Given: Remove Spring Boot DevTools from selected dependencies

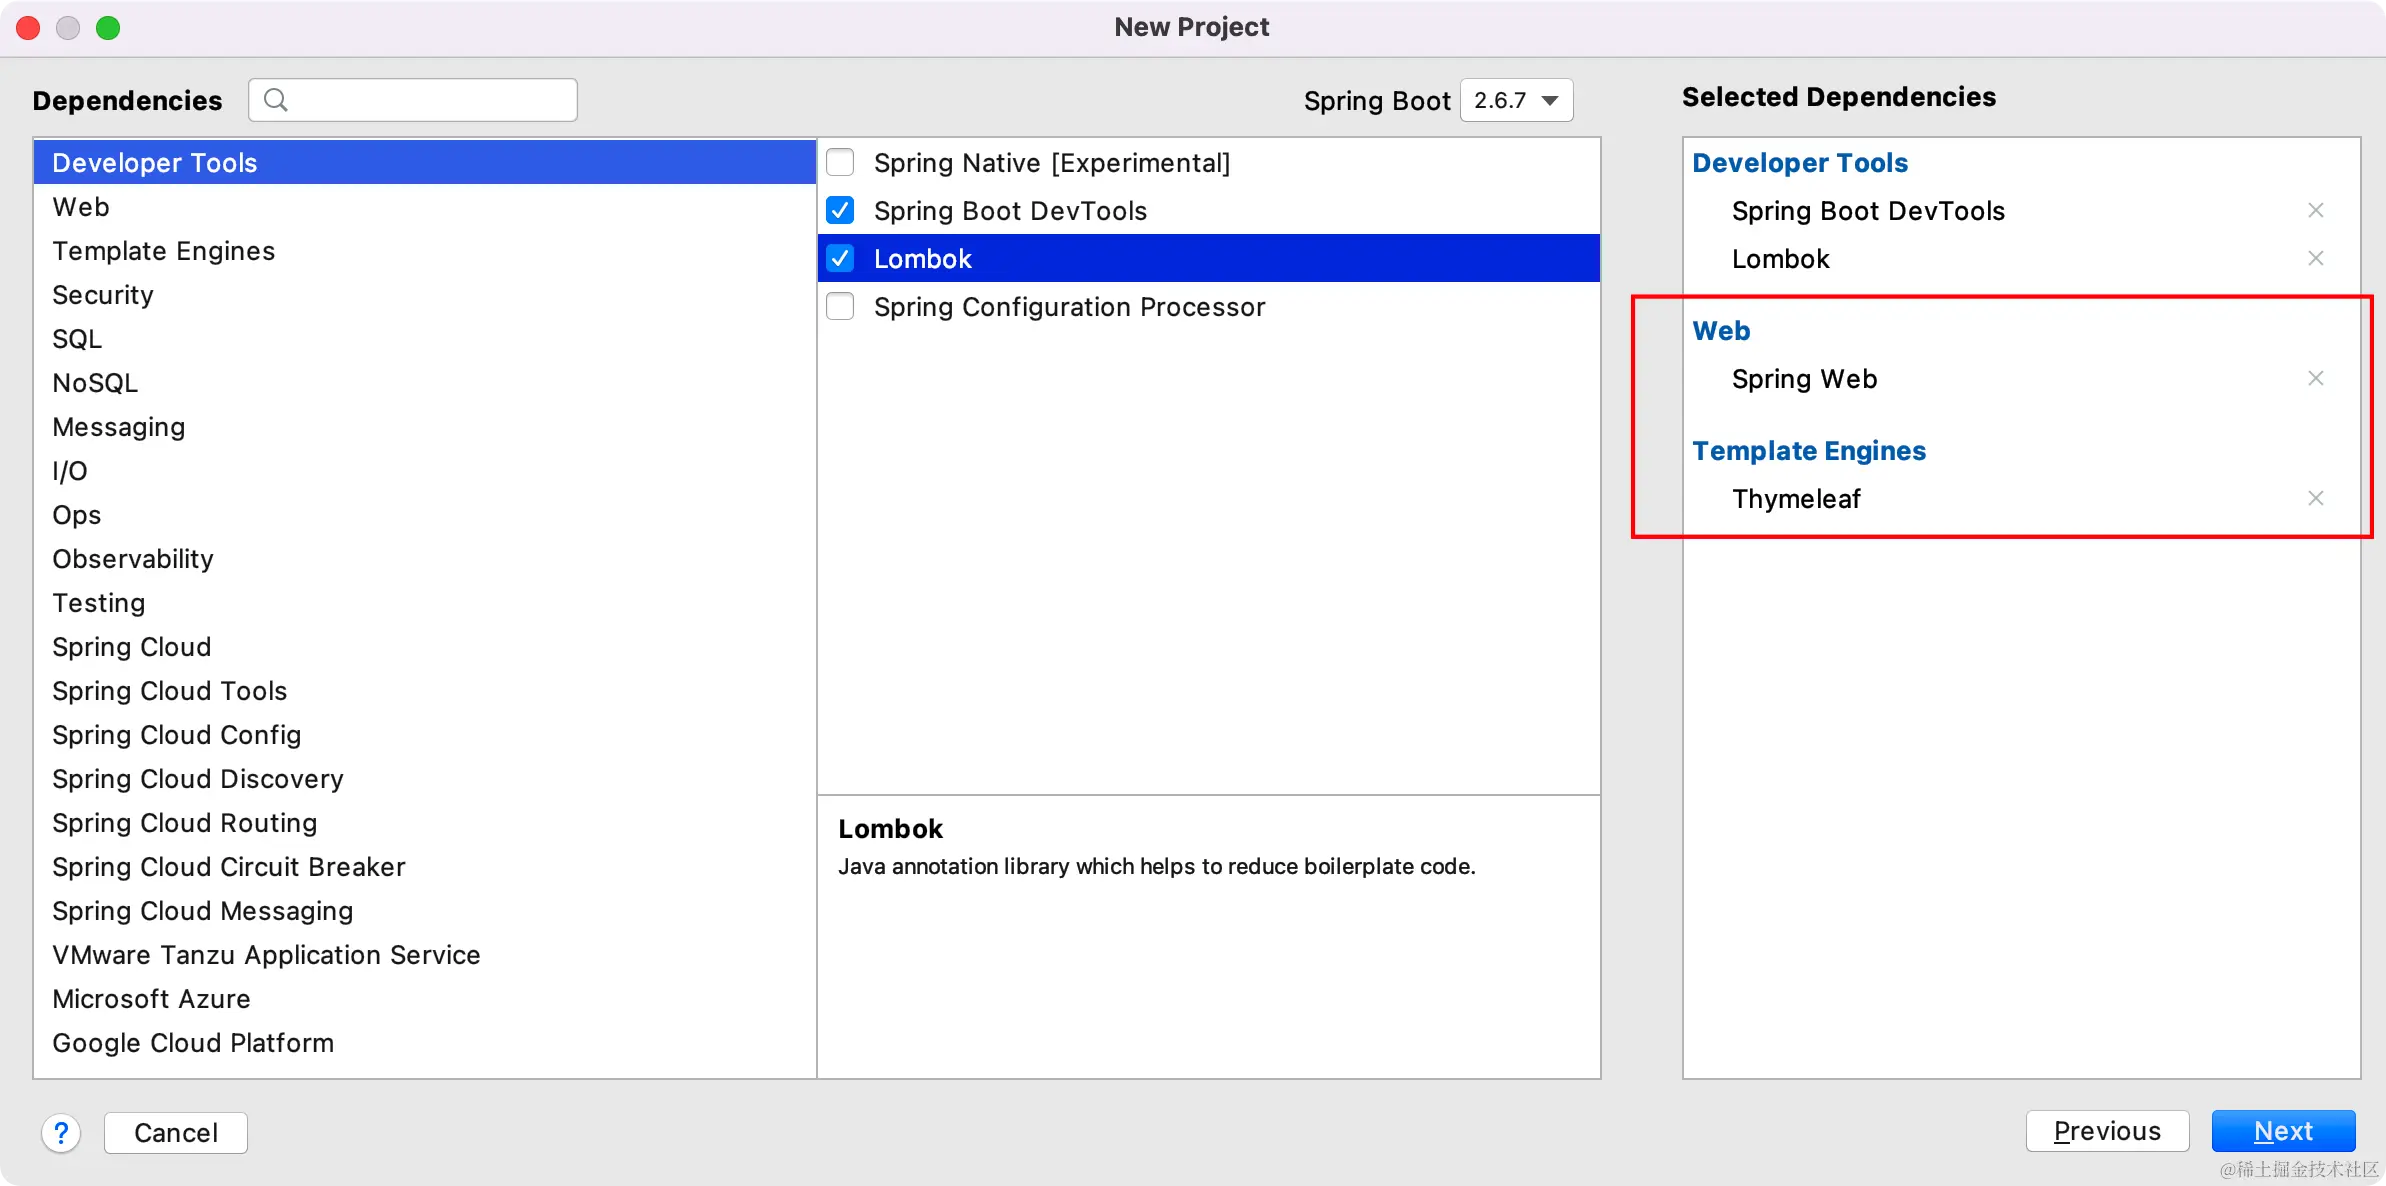Looking at the screenshot, I should point(2315,210).
